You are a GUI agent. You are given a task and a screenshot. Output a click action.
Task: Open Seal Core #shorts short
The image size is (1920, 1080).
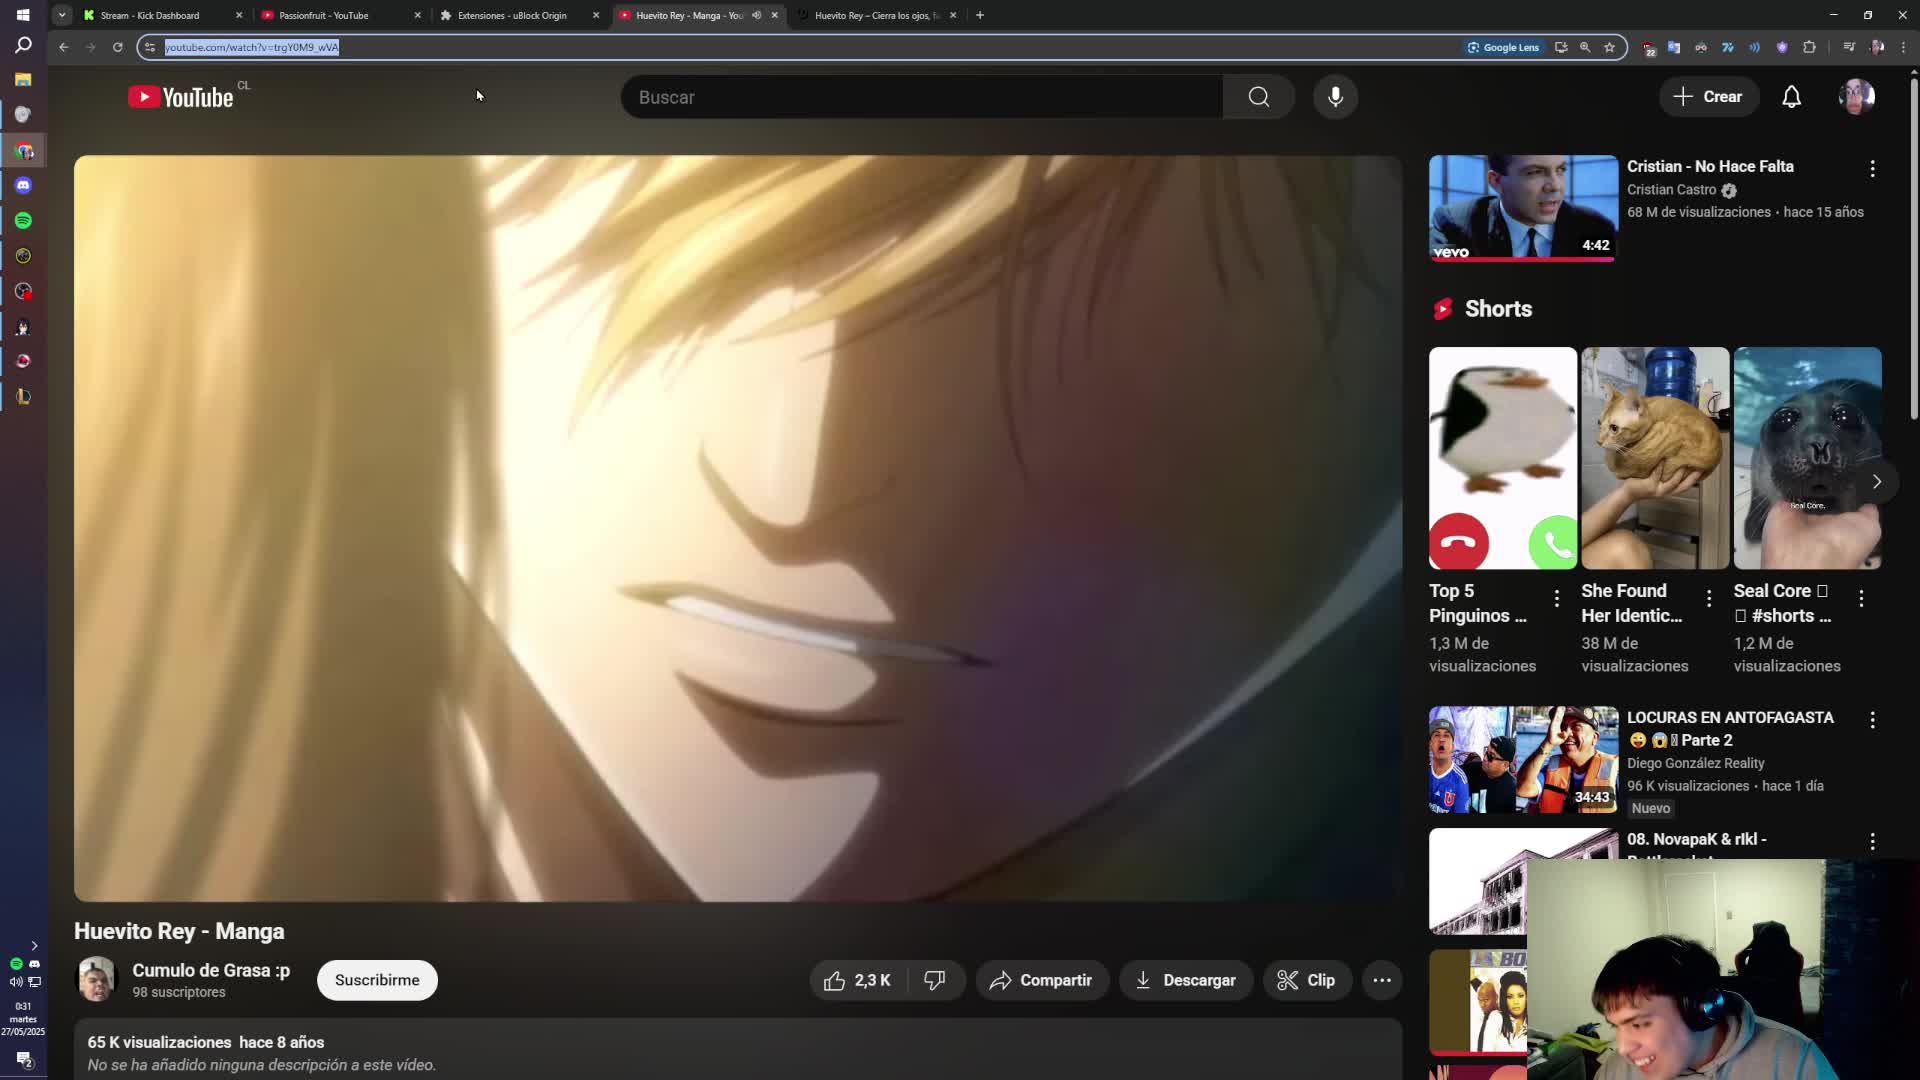(1807, 458)
